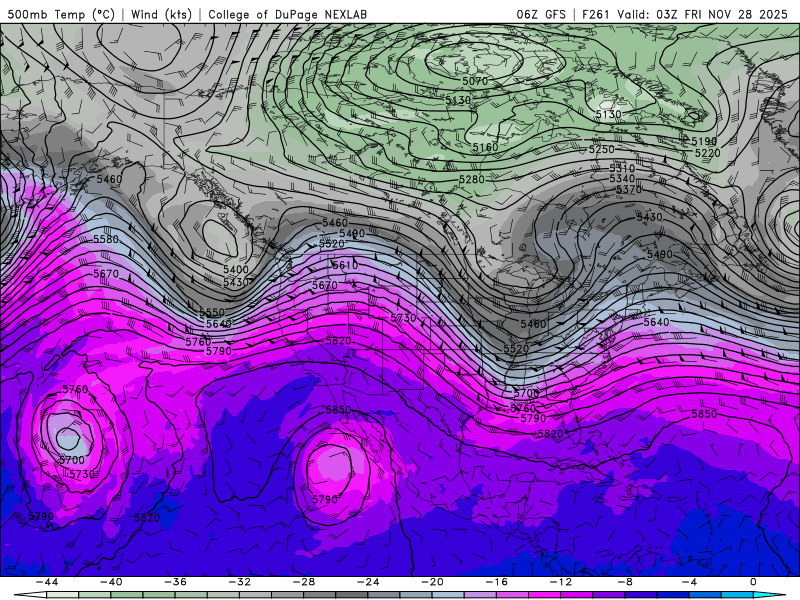Click the "Valid: 03Z FRI NOV 28 2025" text
Screen dimensions: 800x600
click(703, 14)
